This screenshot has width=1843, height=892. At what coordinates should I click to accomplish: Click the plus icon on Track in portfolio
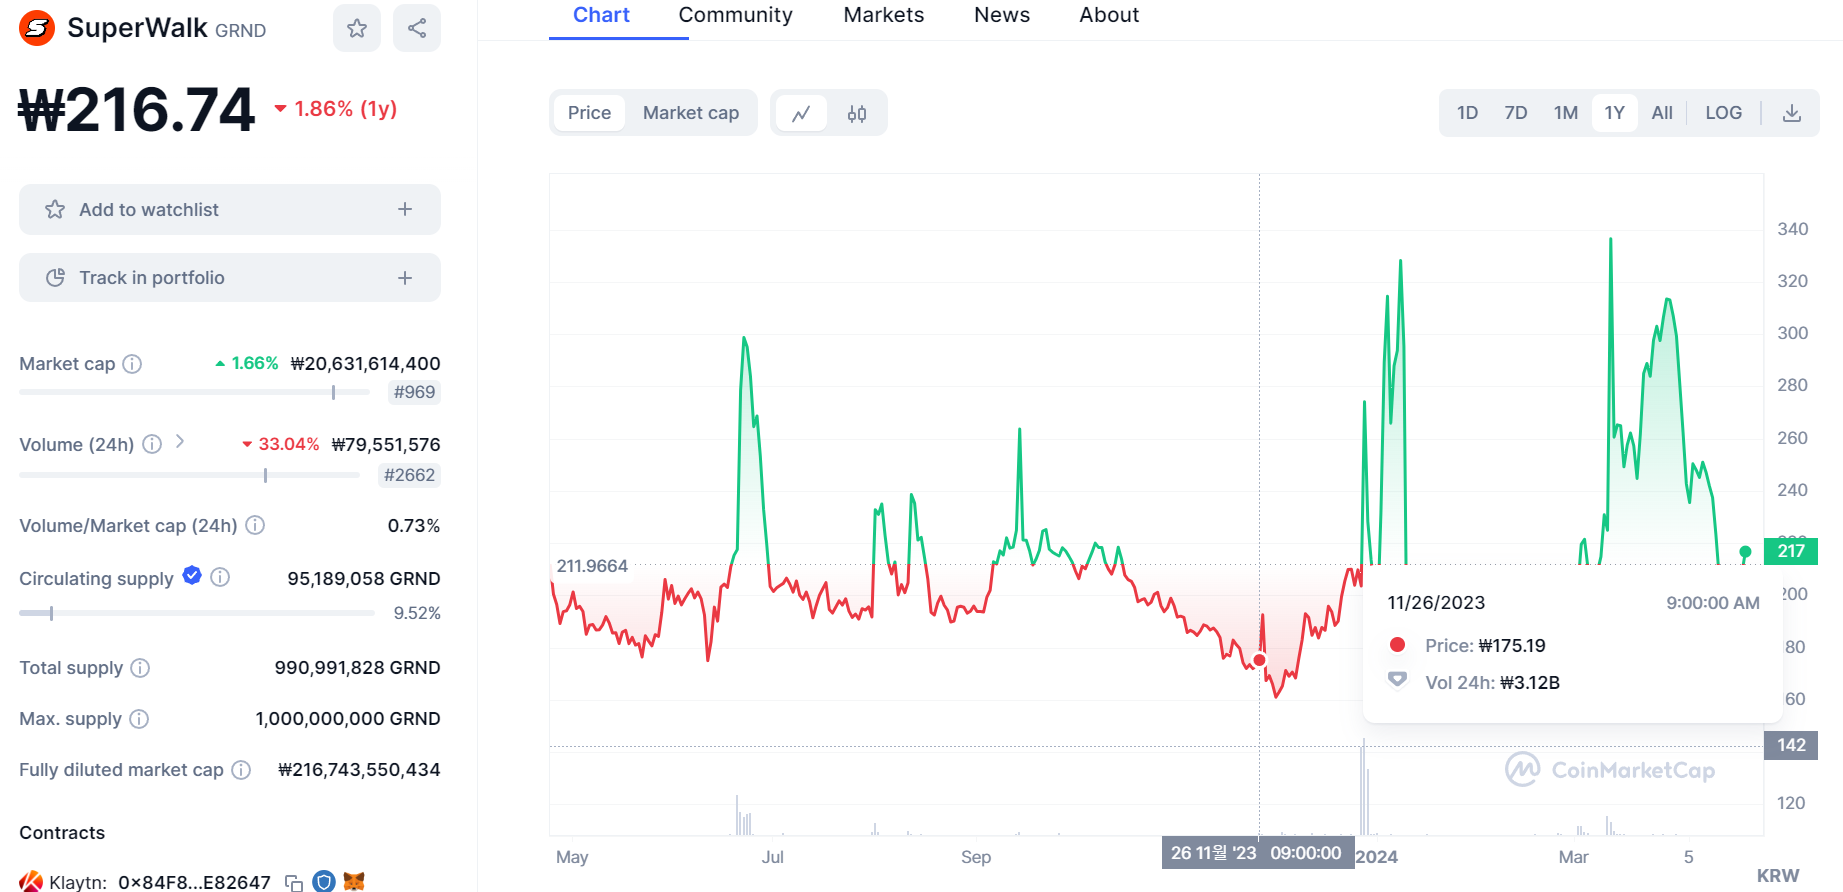(x=405, y=277)
